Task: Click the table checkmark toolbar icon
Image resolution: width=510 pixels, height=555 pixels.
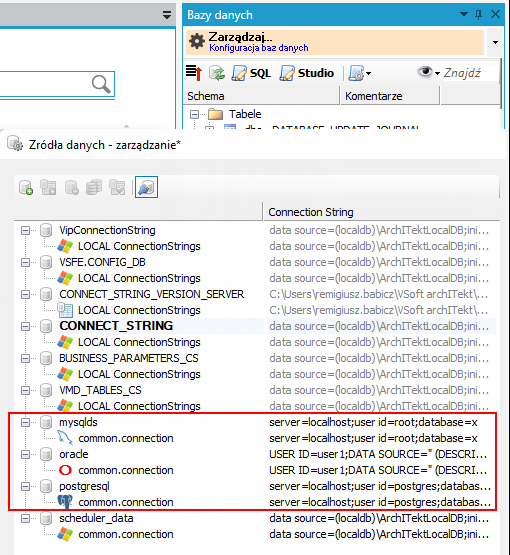Action: [117, 187]
